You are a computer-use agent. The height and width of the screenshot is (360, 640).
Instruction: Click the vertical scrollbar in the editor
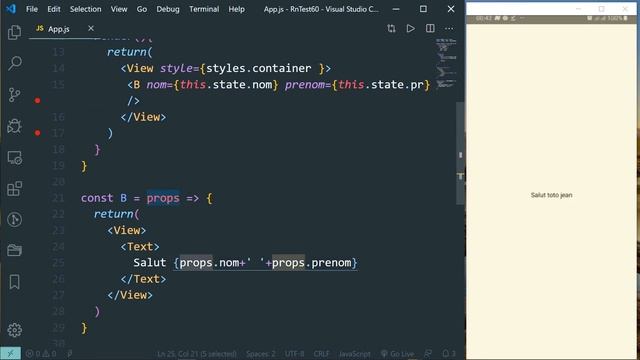pyautogui.click(x=460, y=153)
